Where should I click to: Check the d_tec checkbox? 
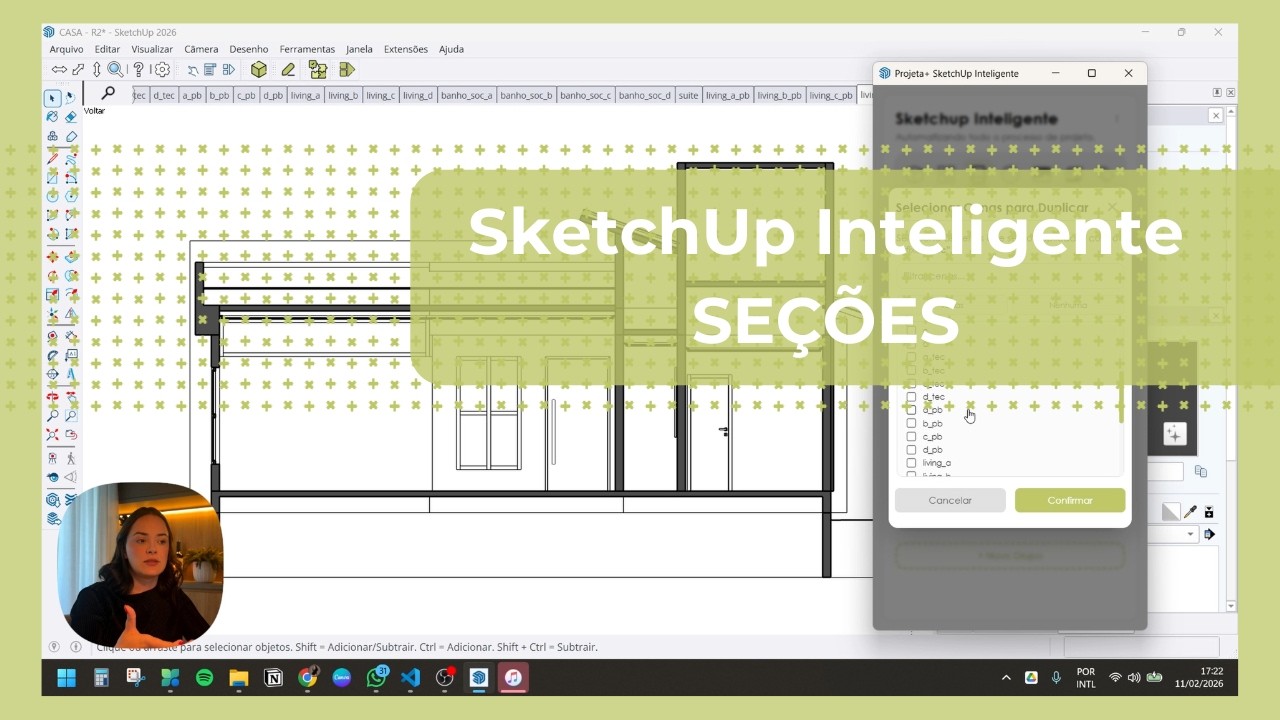911,397
